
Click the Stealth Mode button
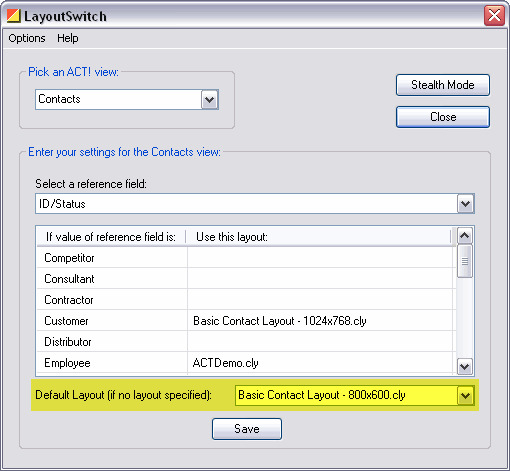coord(443,85)
